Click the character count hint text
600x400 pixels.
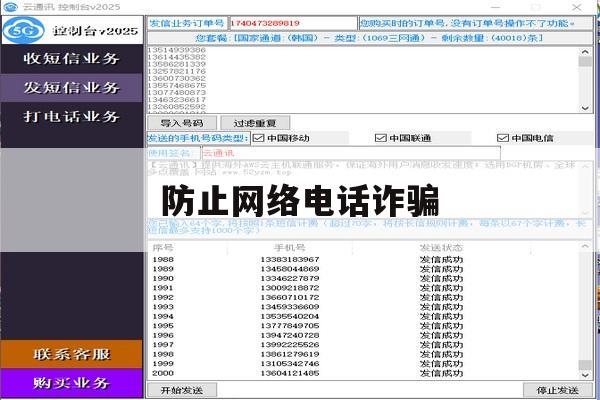367,227
